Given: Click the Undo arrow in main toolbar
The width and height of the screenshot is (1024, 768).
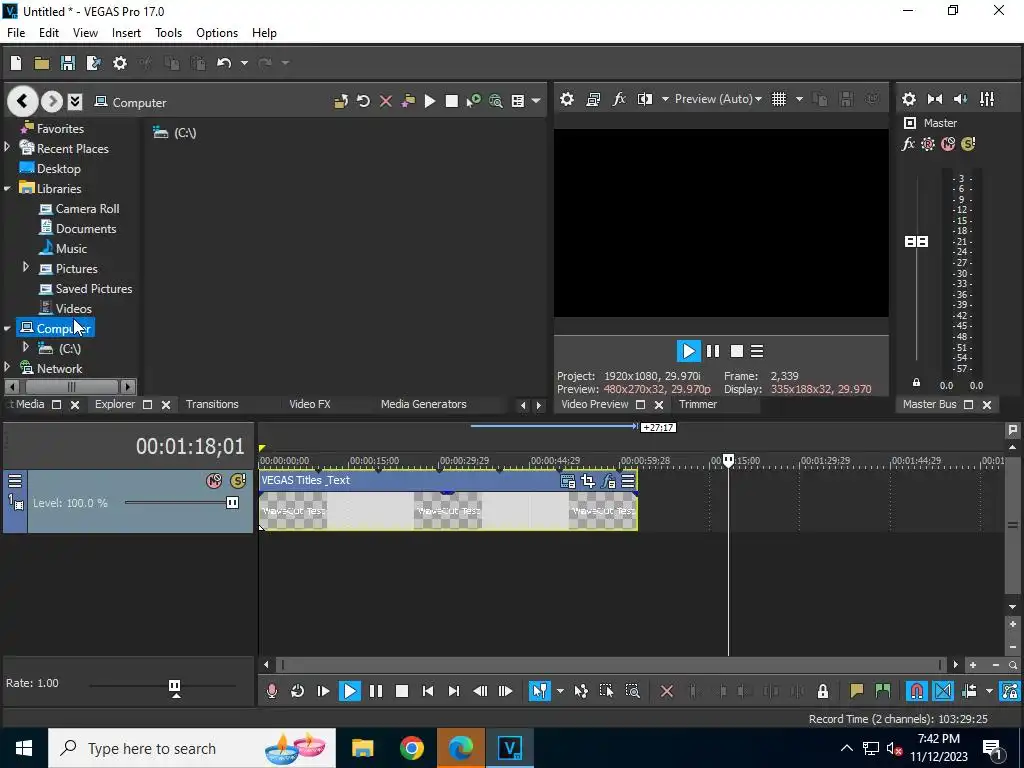Looking at the screenshot, I should 224,63.
